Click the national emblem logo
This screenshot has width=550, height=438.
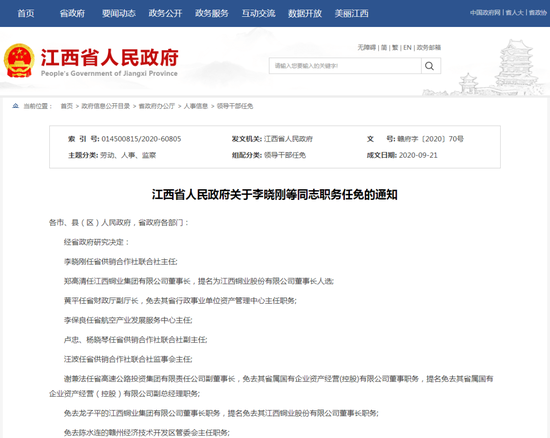tap(19, 61)
